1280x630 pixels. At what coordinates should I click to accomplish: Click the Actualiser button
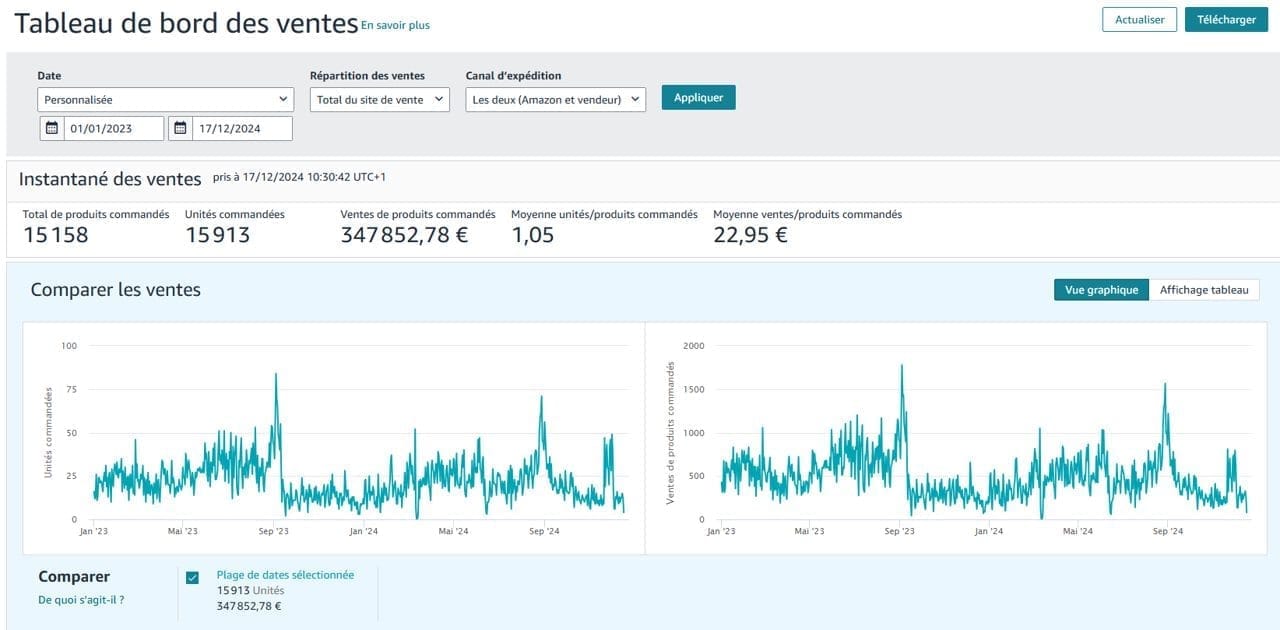coord(1139,20)
